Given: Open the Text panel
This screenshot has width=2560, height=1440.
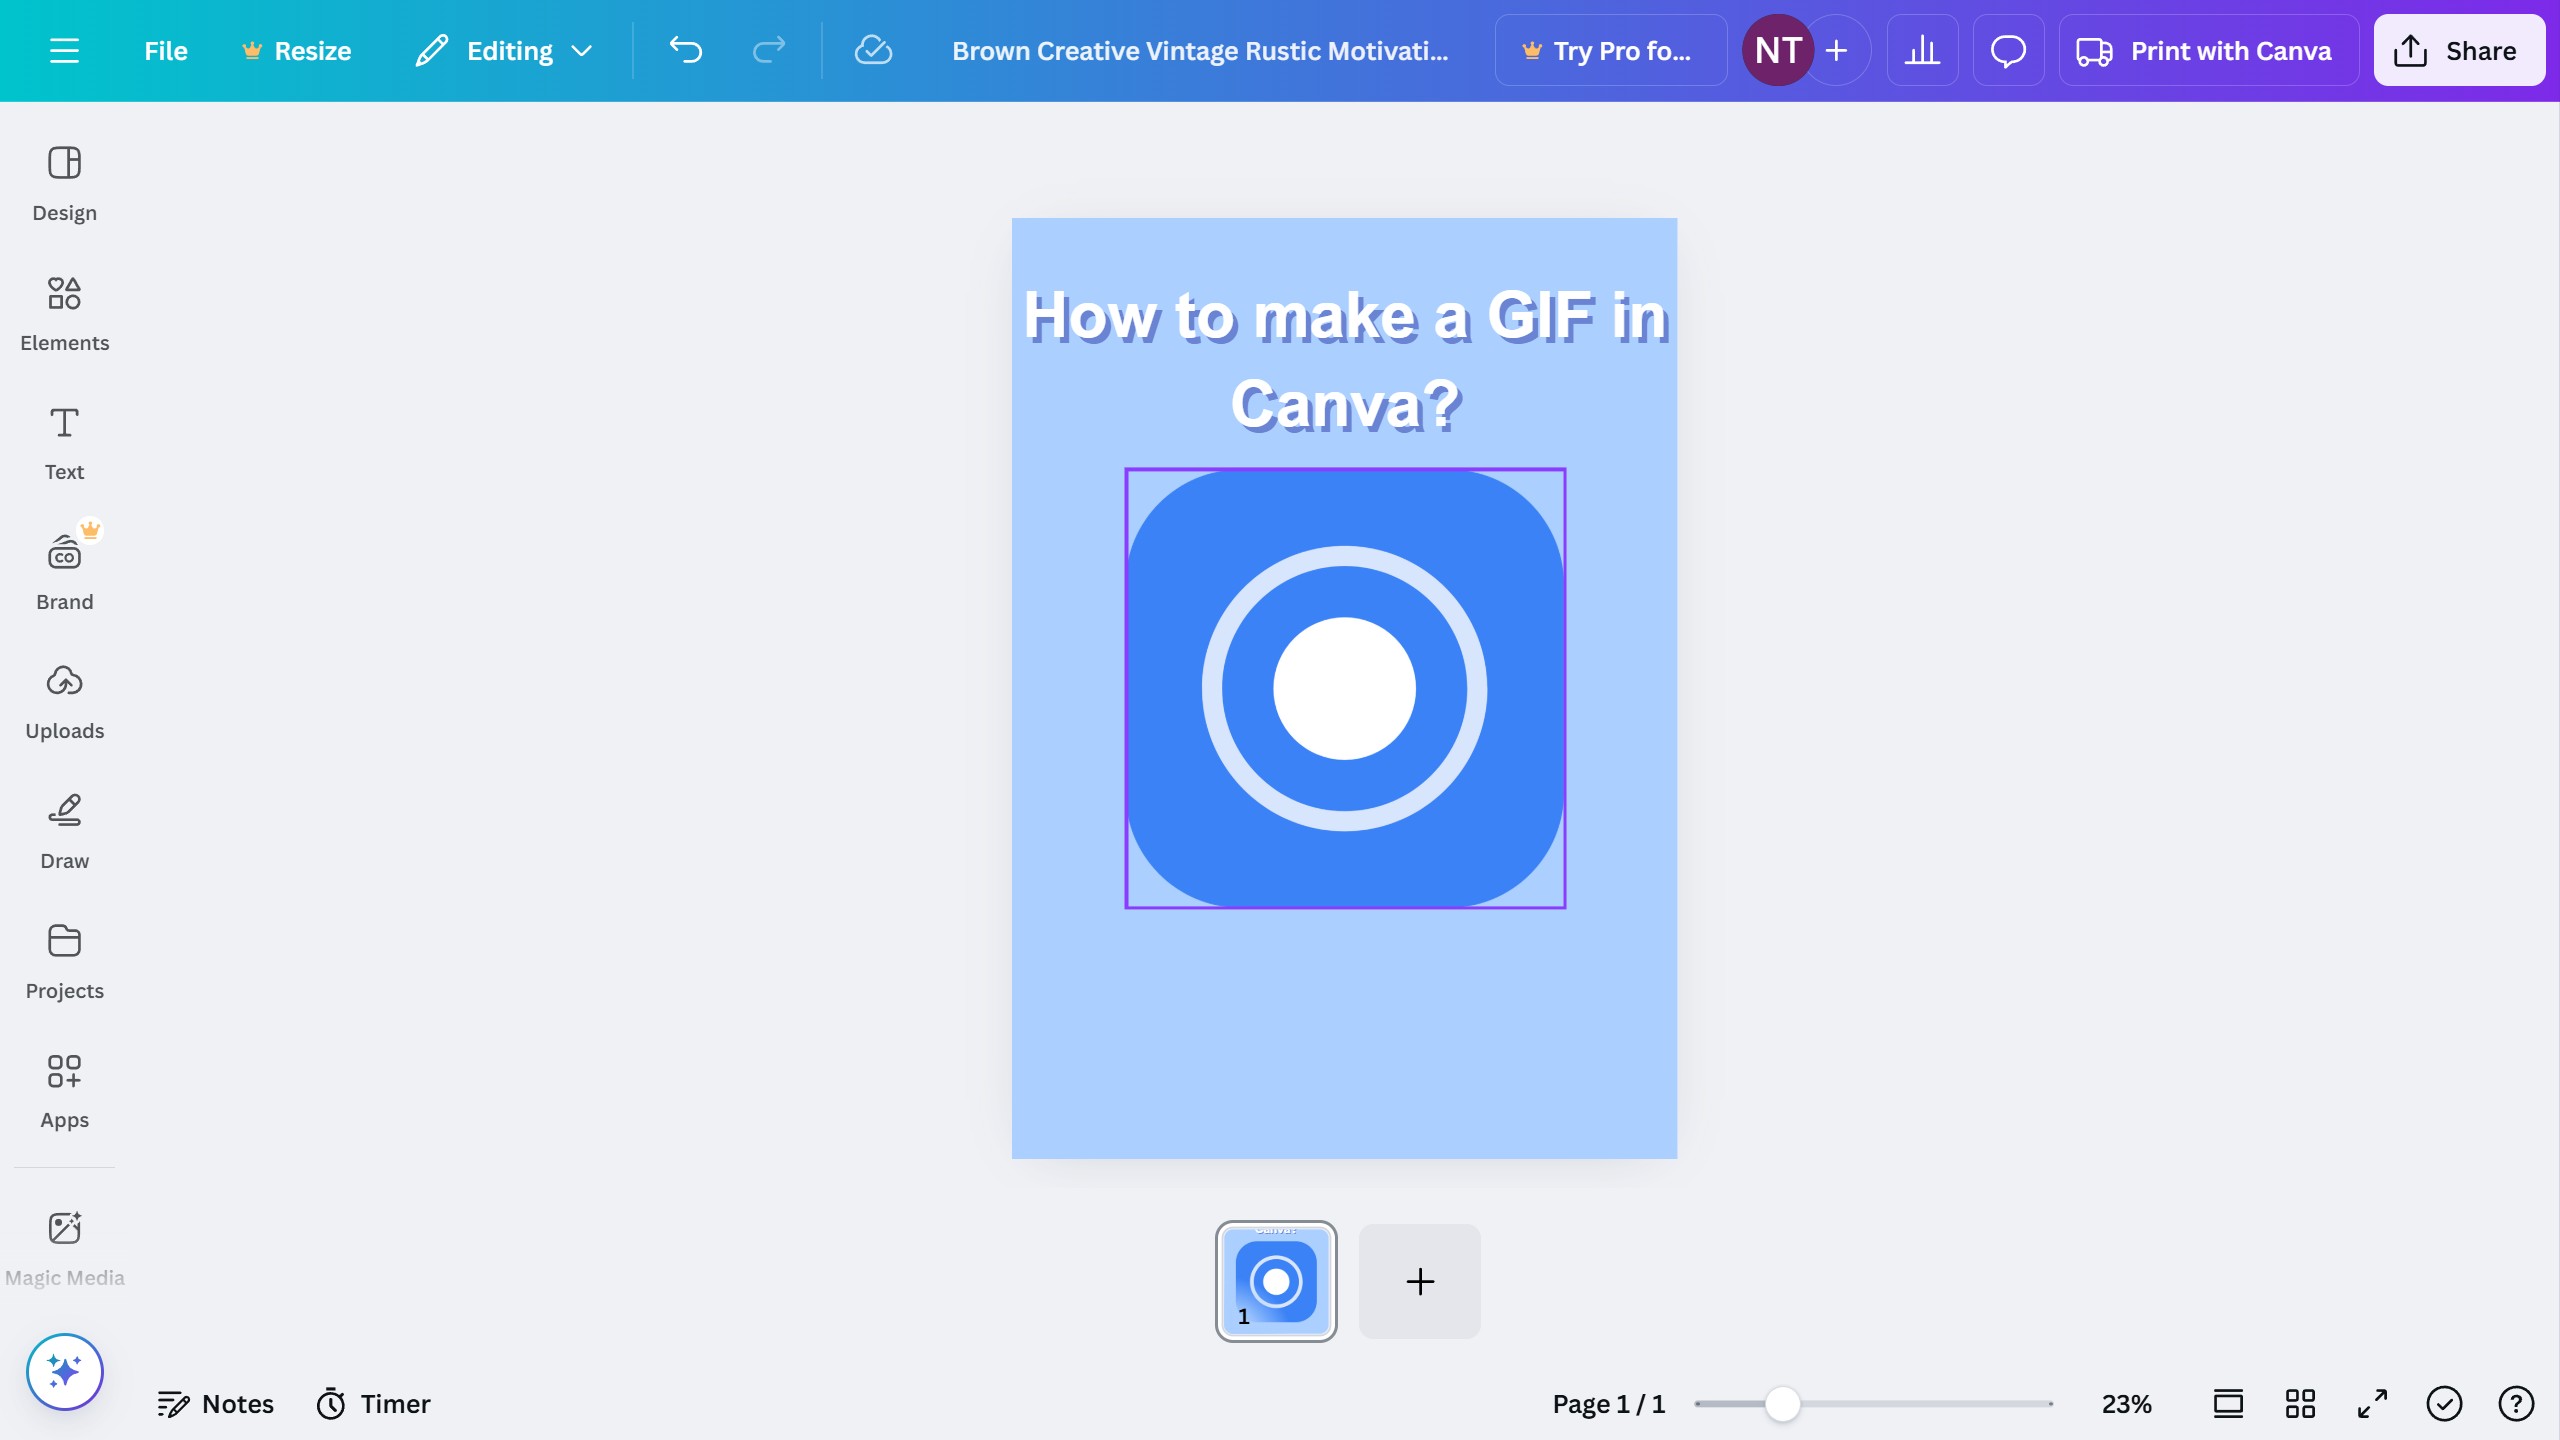Looking at the screenshot, I should tap(64, 440).
